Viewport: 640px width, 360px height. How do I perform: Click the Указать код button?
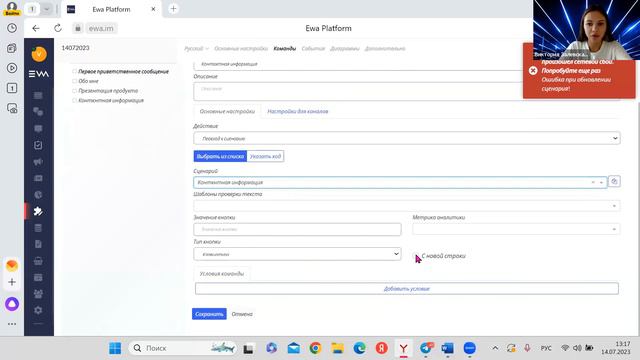tap(265, 156)
